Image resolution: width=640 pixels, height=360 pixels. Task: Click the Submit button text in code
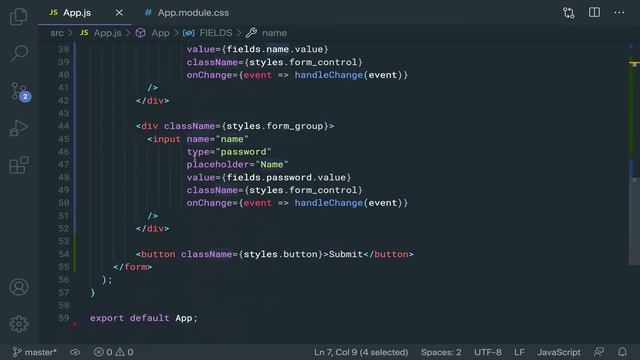pos(346,254)
